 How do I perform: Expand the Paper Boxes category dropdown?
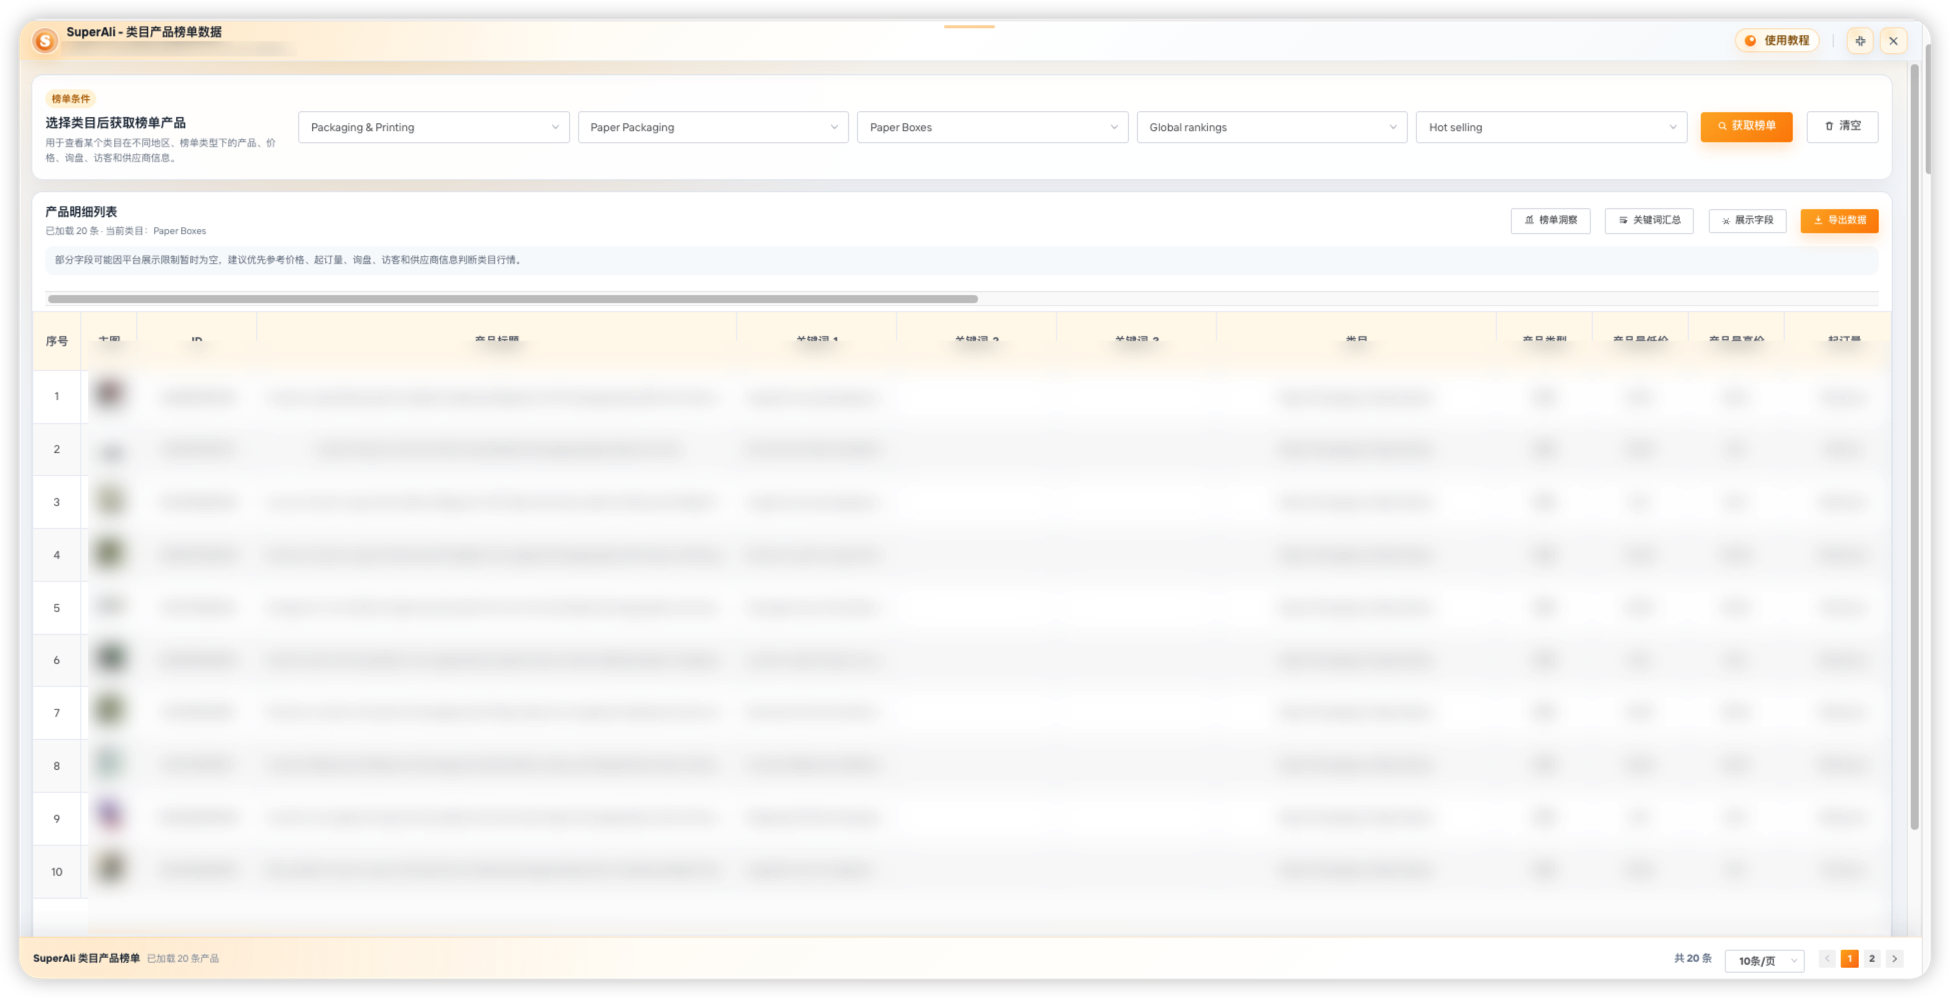click(992, 127)
